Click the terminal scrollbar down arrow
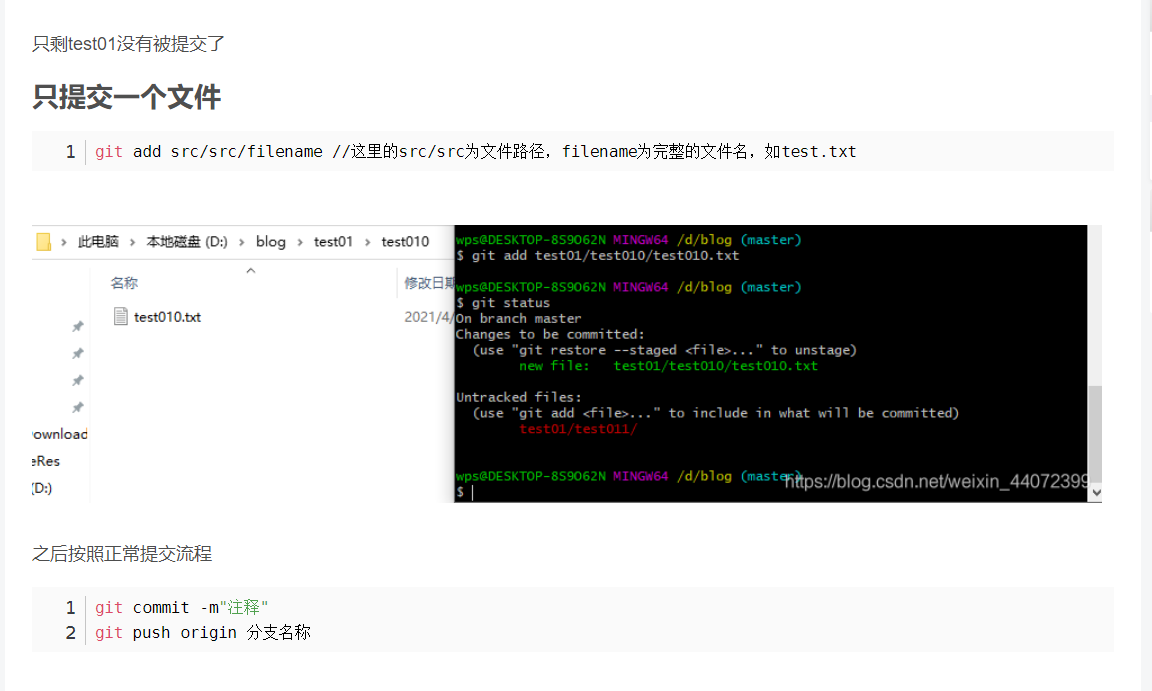The image size is (1152, 691). [x=1096, y=493]
